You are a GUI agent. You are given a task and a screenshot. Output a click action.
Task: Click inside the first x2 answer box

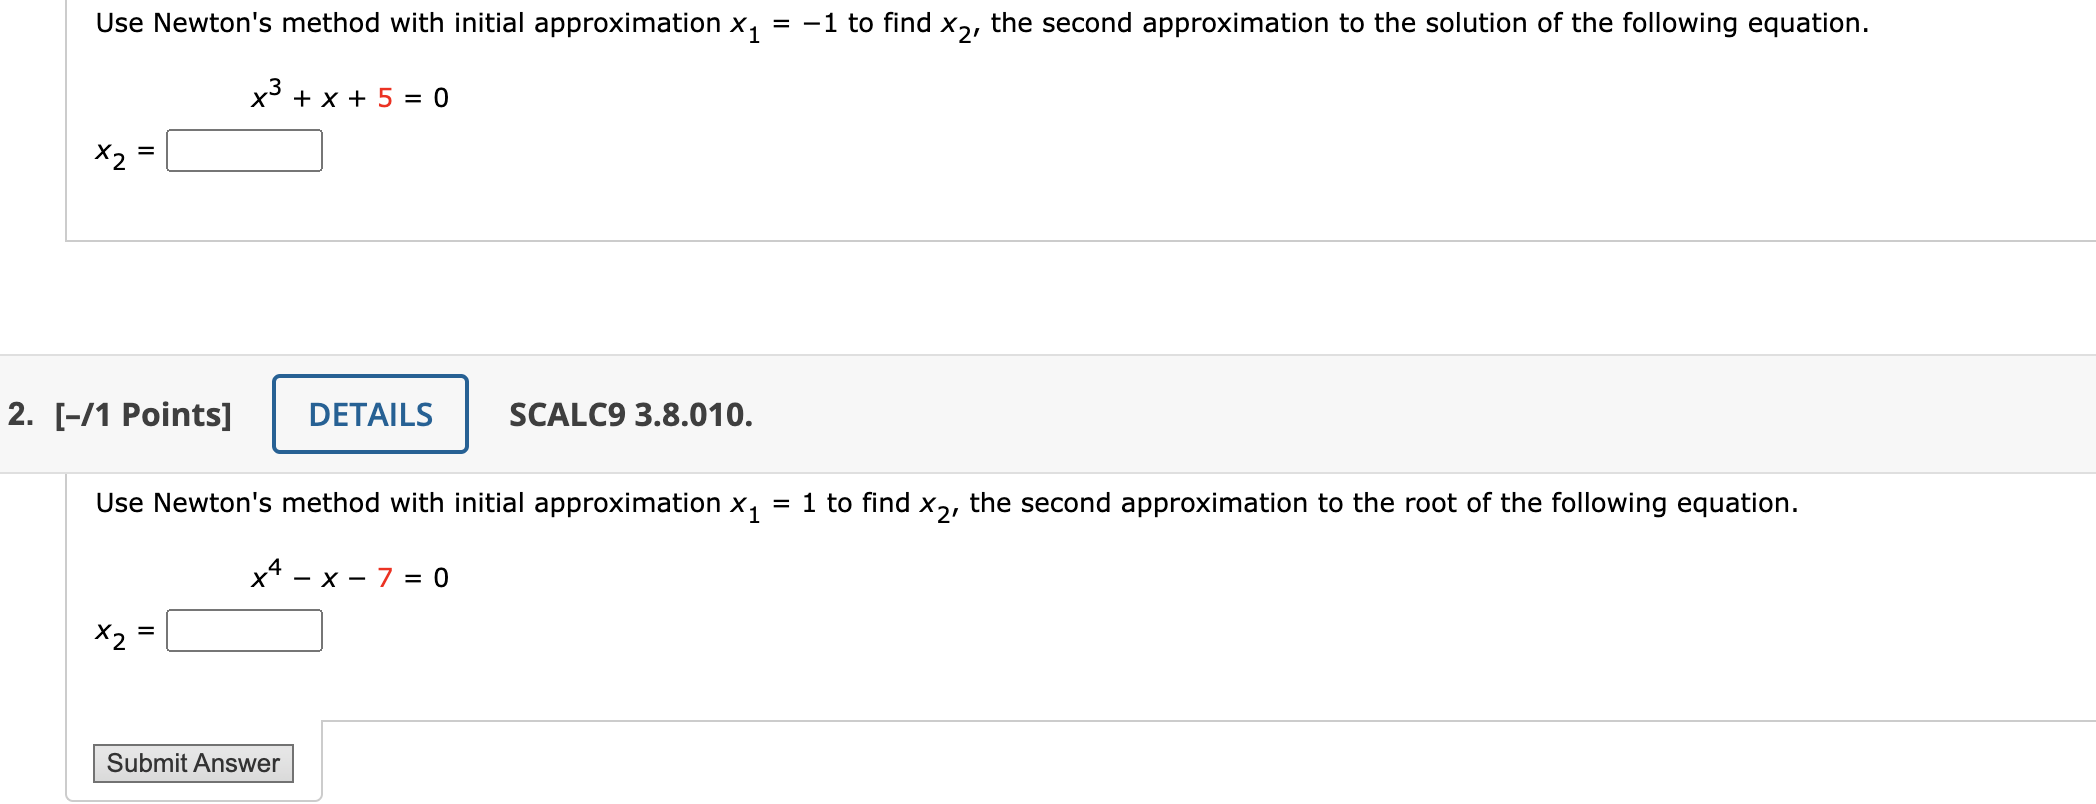tap(243, 150)
